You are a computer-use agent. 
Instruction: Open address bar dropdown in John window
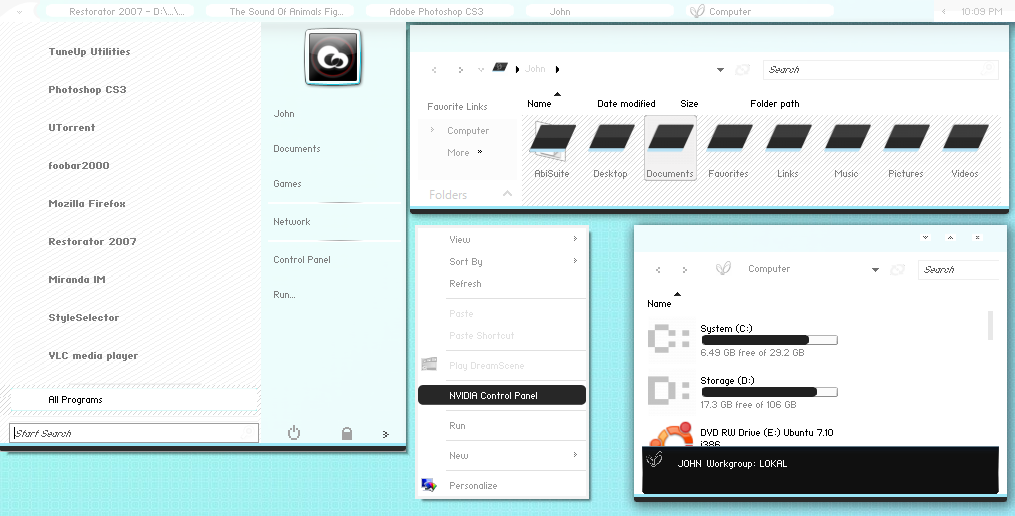coord(720,70)
